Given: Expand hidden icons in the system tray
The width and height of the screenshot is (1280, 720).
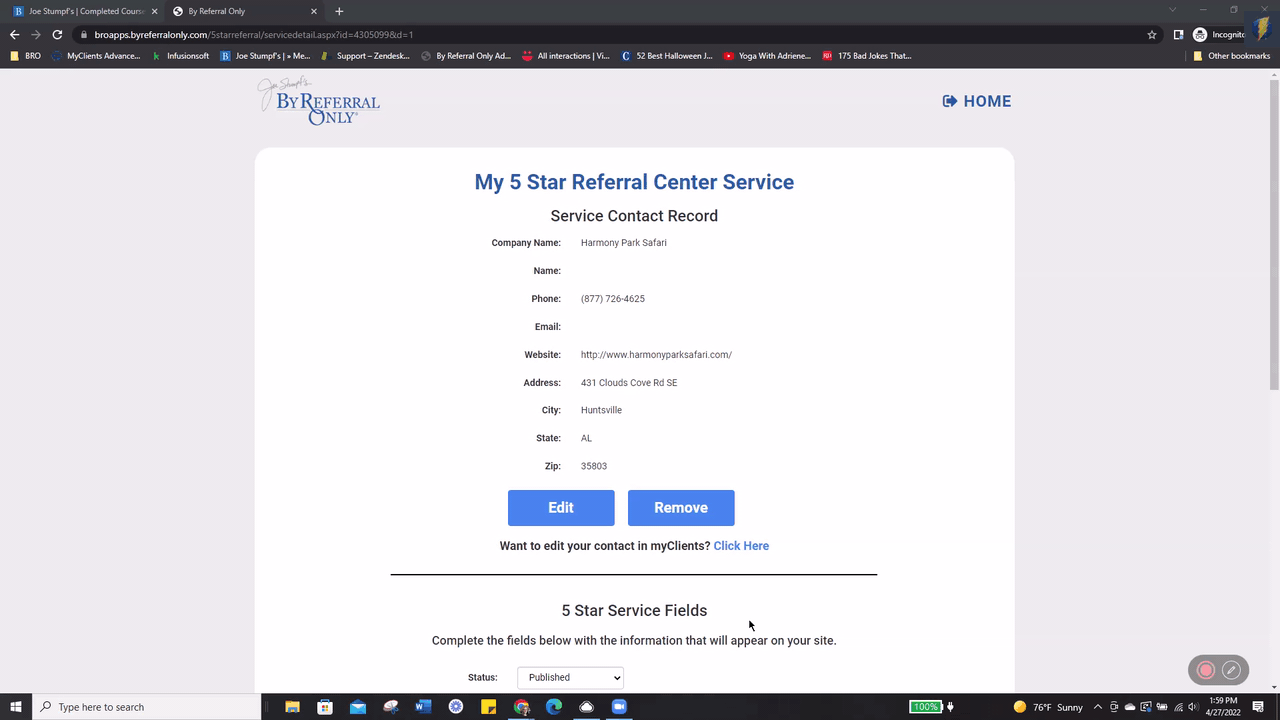Looking at the screenshot, I should point(1097,707).
